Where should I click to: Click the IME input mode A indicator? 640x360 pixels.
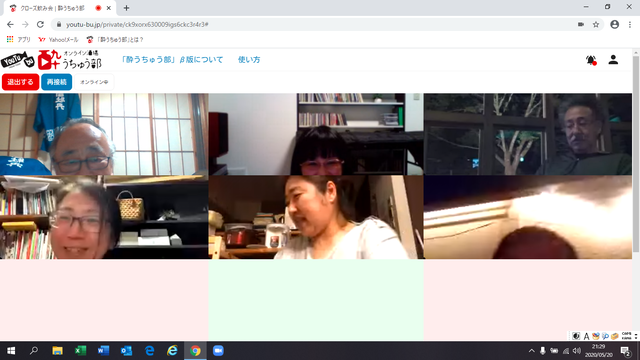tap(587, 336)
